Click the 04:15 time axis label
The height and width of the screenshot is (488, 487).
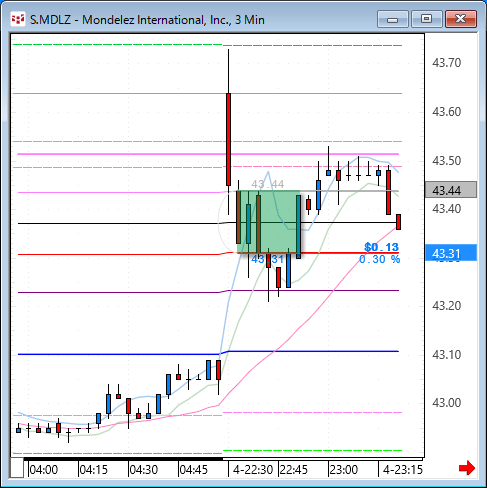pyautogui.click(x=94, y=470)
